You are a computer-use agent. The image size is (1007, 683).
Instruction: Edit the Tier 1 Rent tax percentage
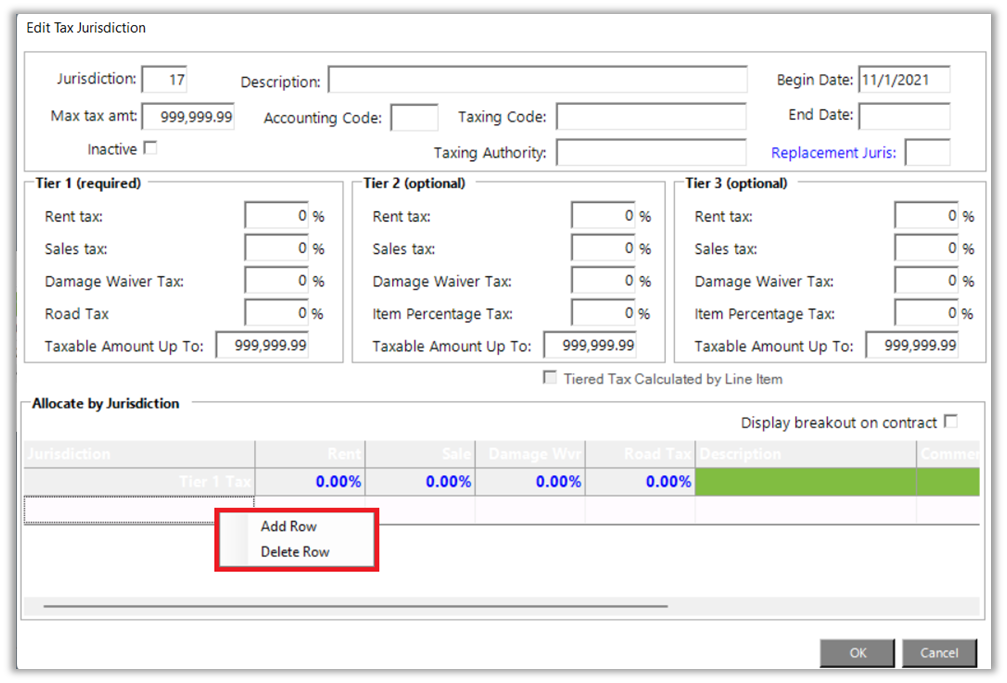click(x=276, y=216)
